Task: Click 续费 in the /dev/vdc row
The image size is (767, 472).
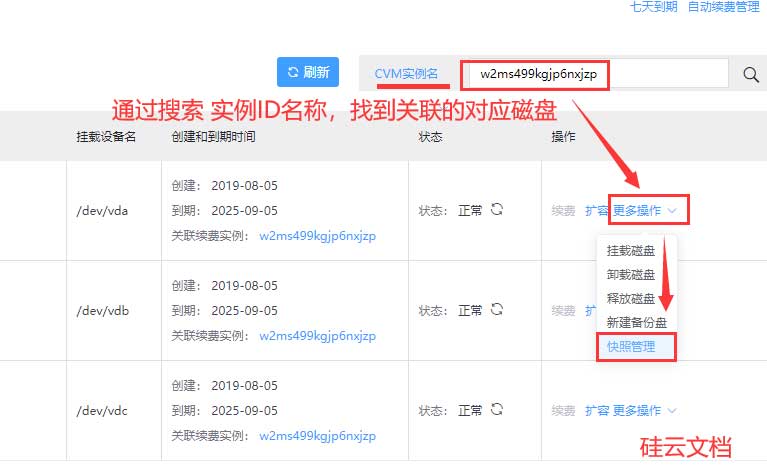Action: tap(563, 410)
